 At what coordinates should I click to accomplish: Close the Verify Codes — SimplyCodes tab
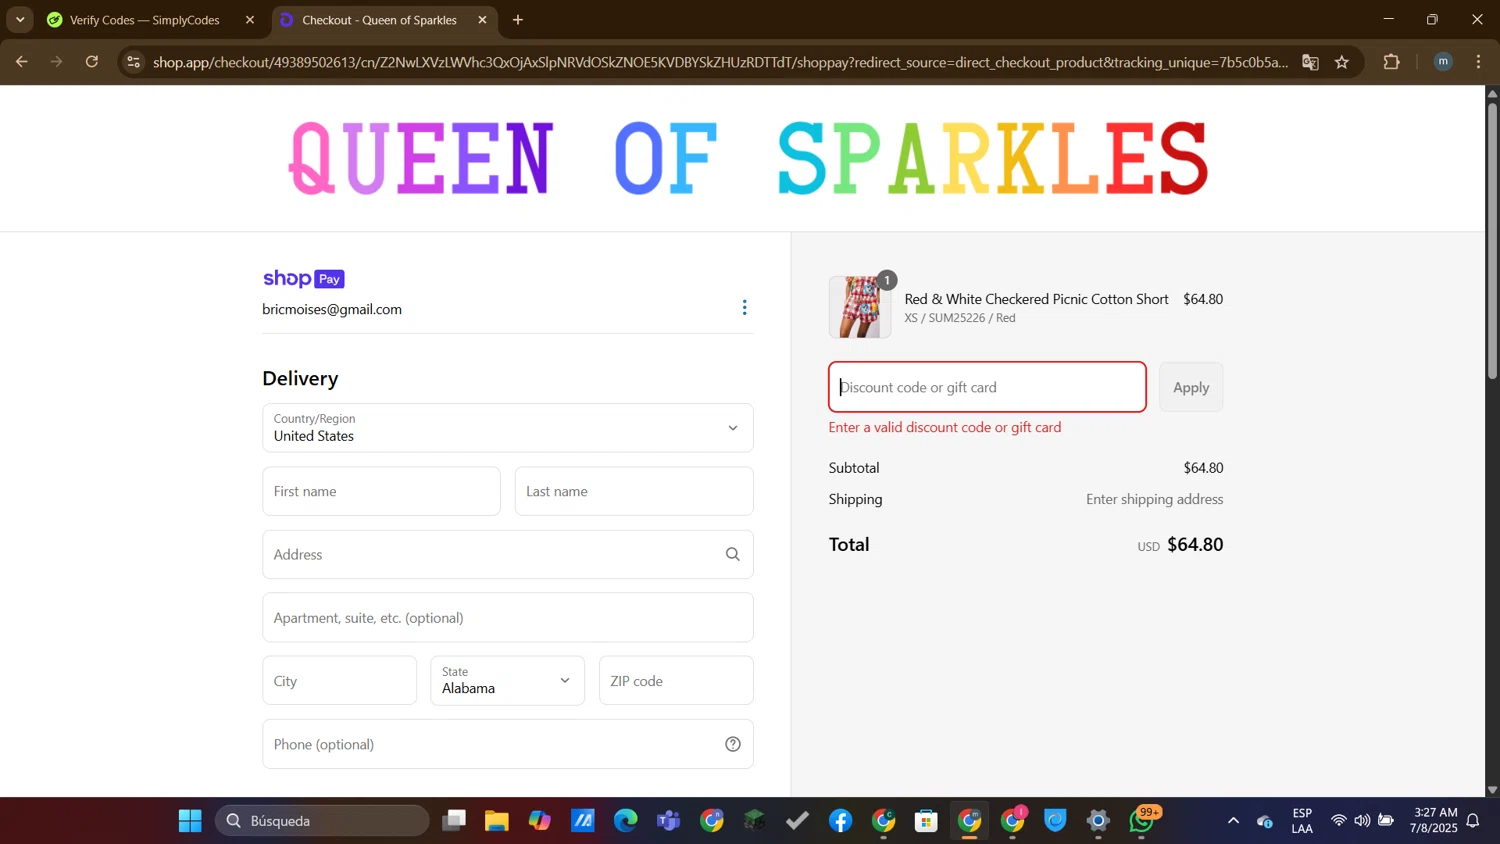[250, 20]
